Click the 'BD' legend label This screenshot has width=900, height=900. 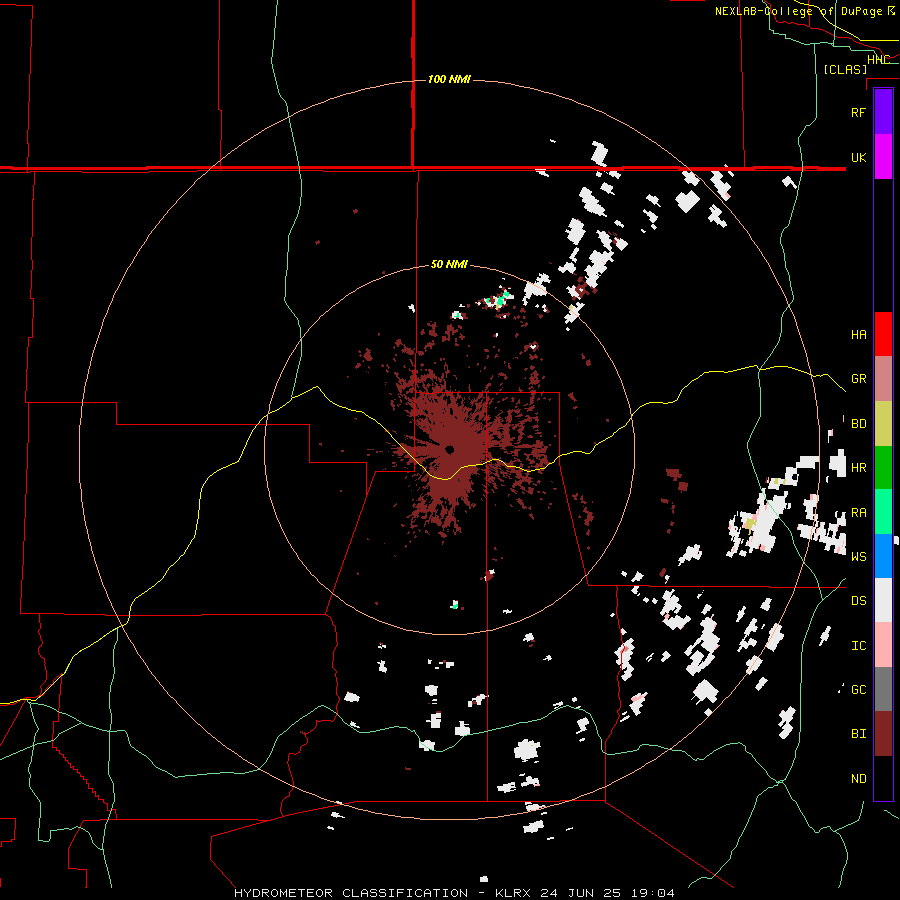pos(858,424)
